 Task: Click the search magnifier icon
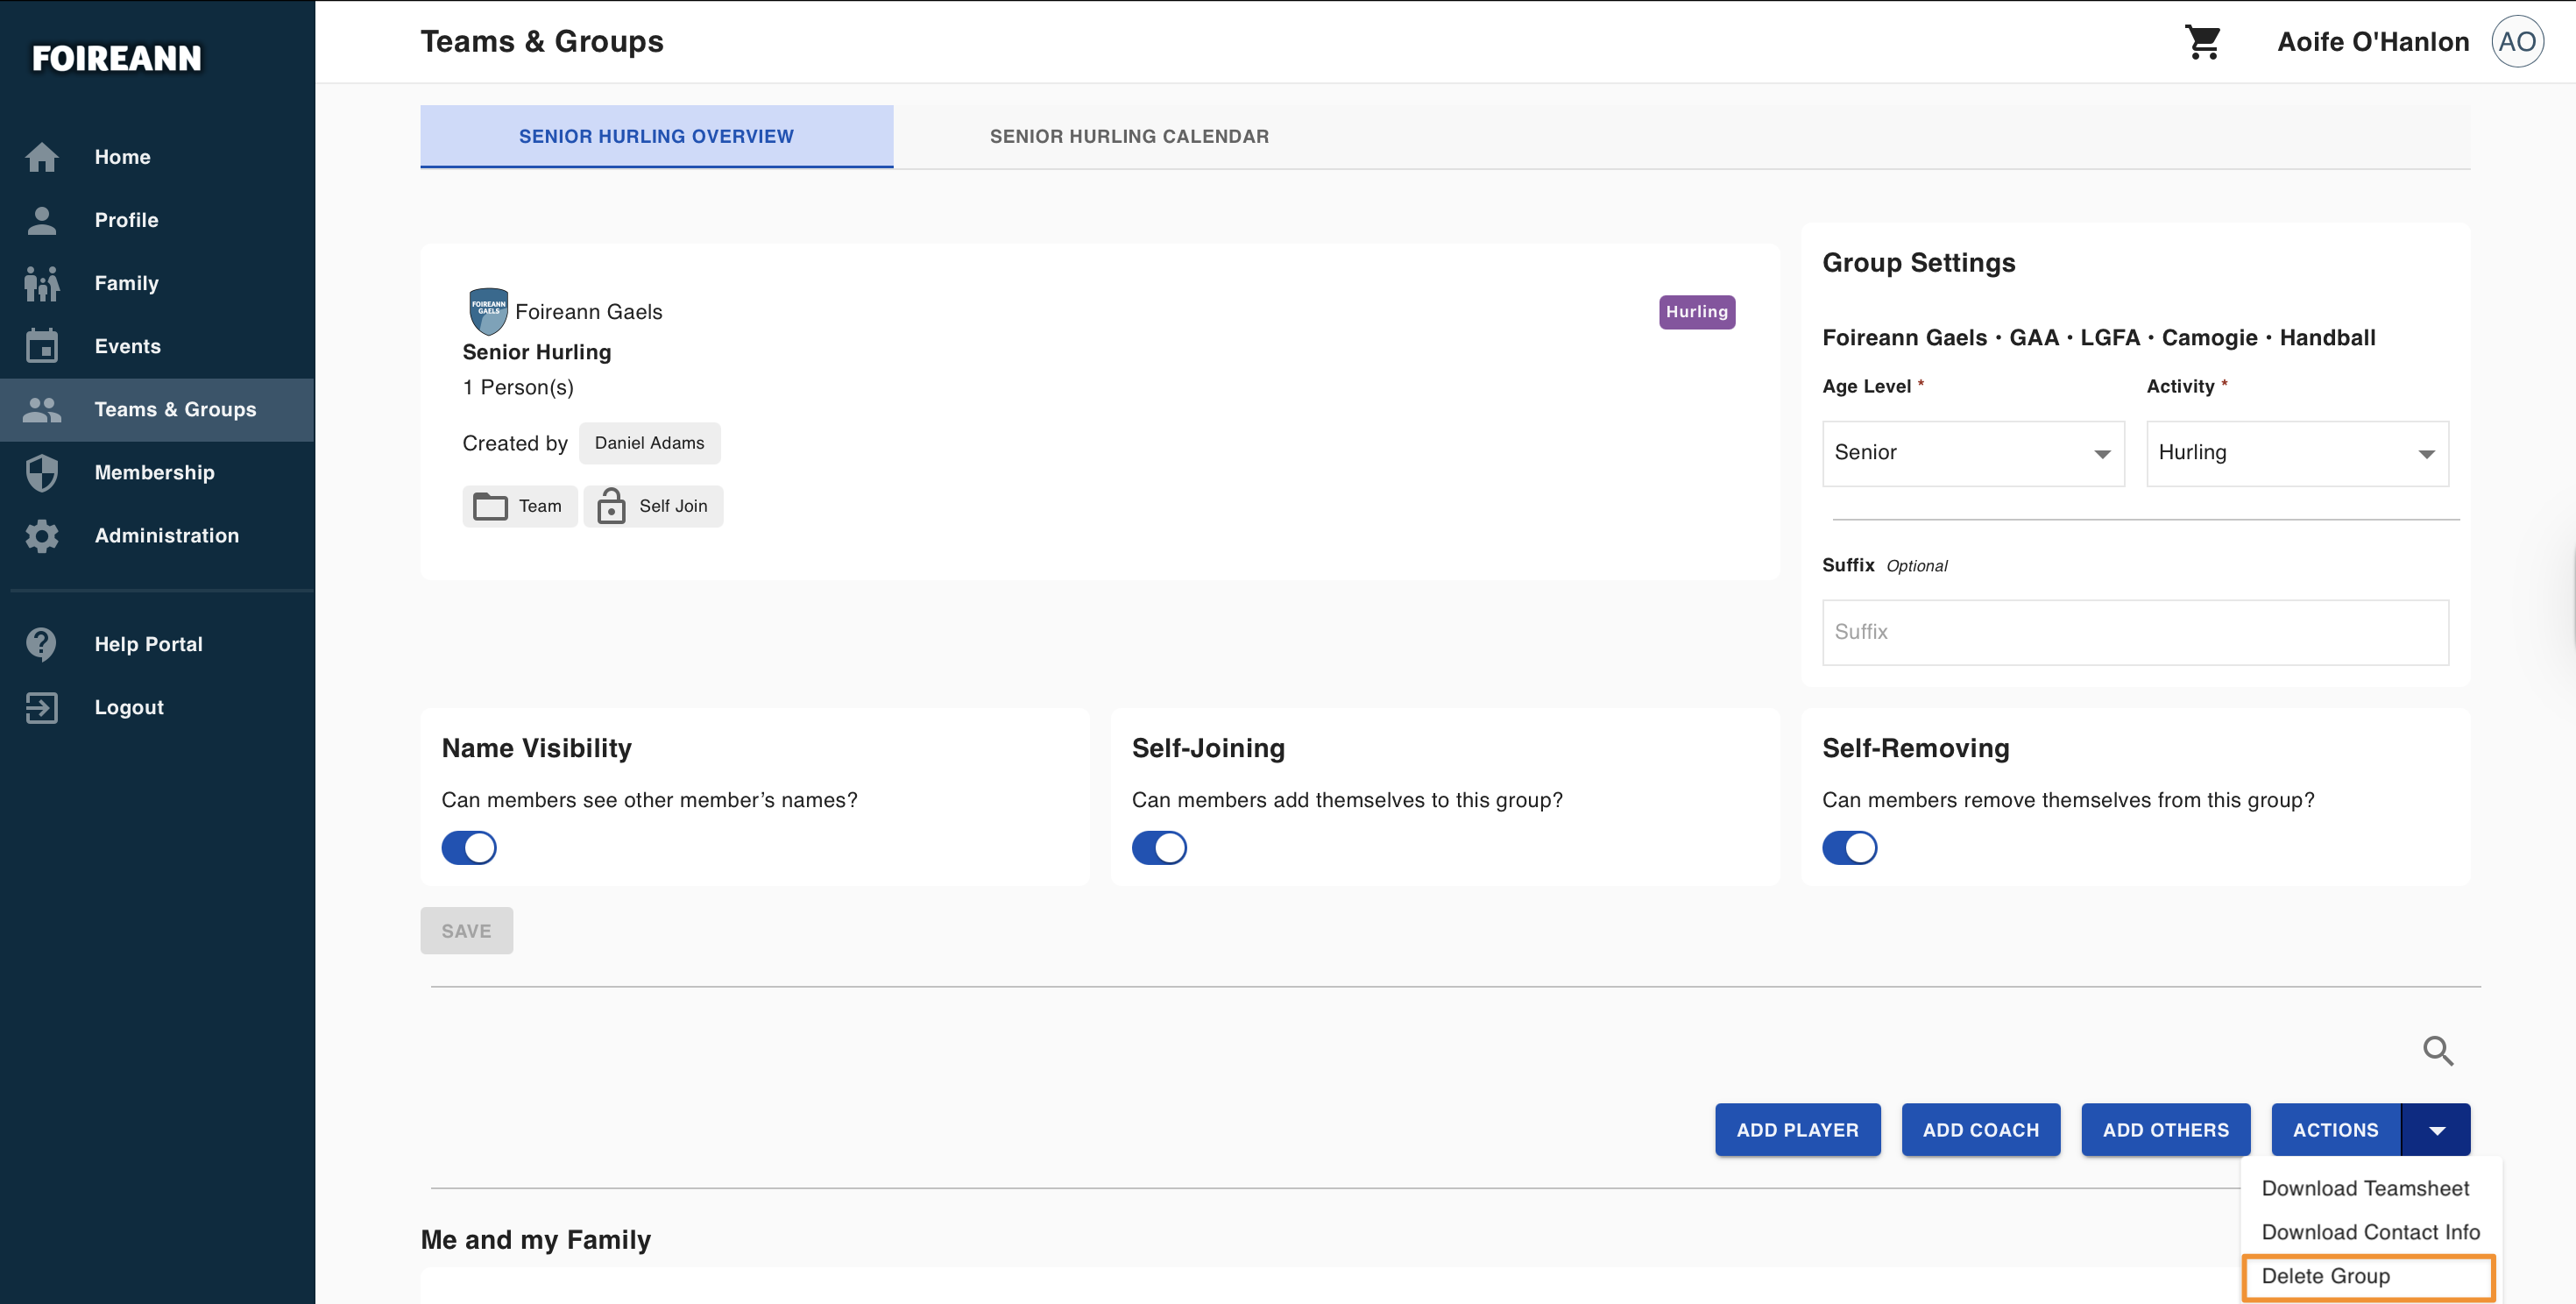tap(2438, 1051)
